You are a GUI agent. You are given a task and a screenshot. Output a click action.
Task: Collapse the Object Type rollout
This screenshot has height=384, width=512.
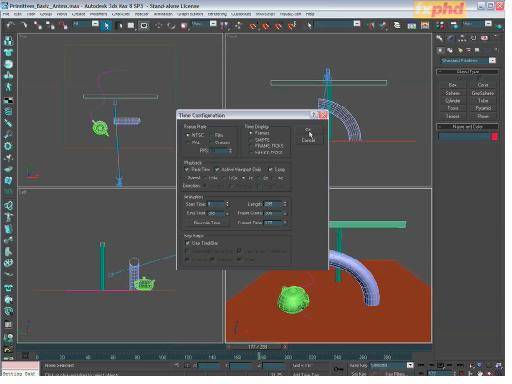(467, 72)
